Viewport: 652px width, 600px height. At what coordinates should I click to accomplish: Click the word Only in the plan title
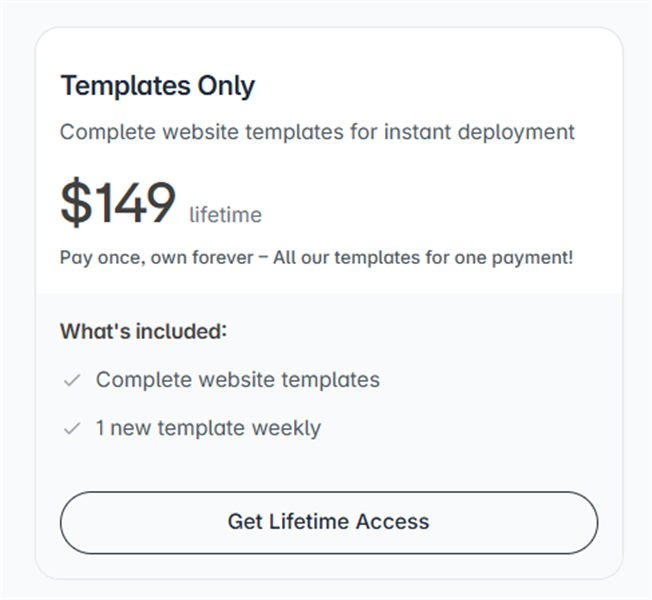(226, 86)
